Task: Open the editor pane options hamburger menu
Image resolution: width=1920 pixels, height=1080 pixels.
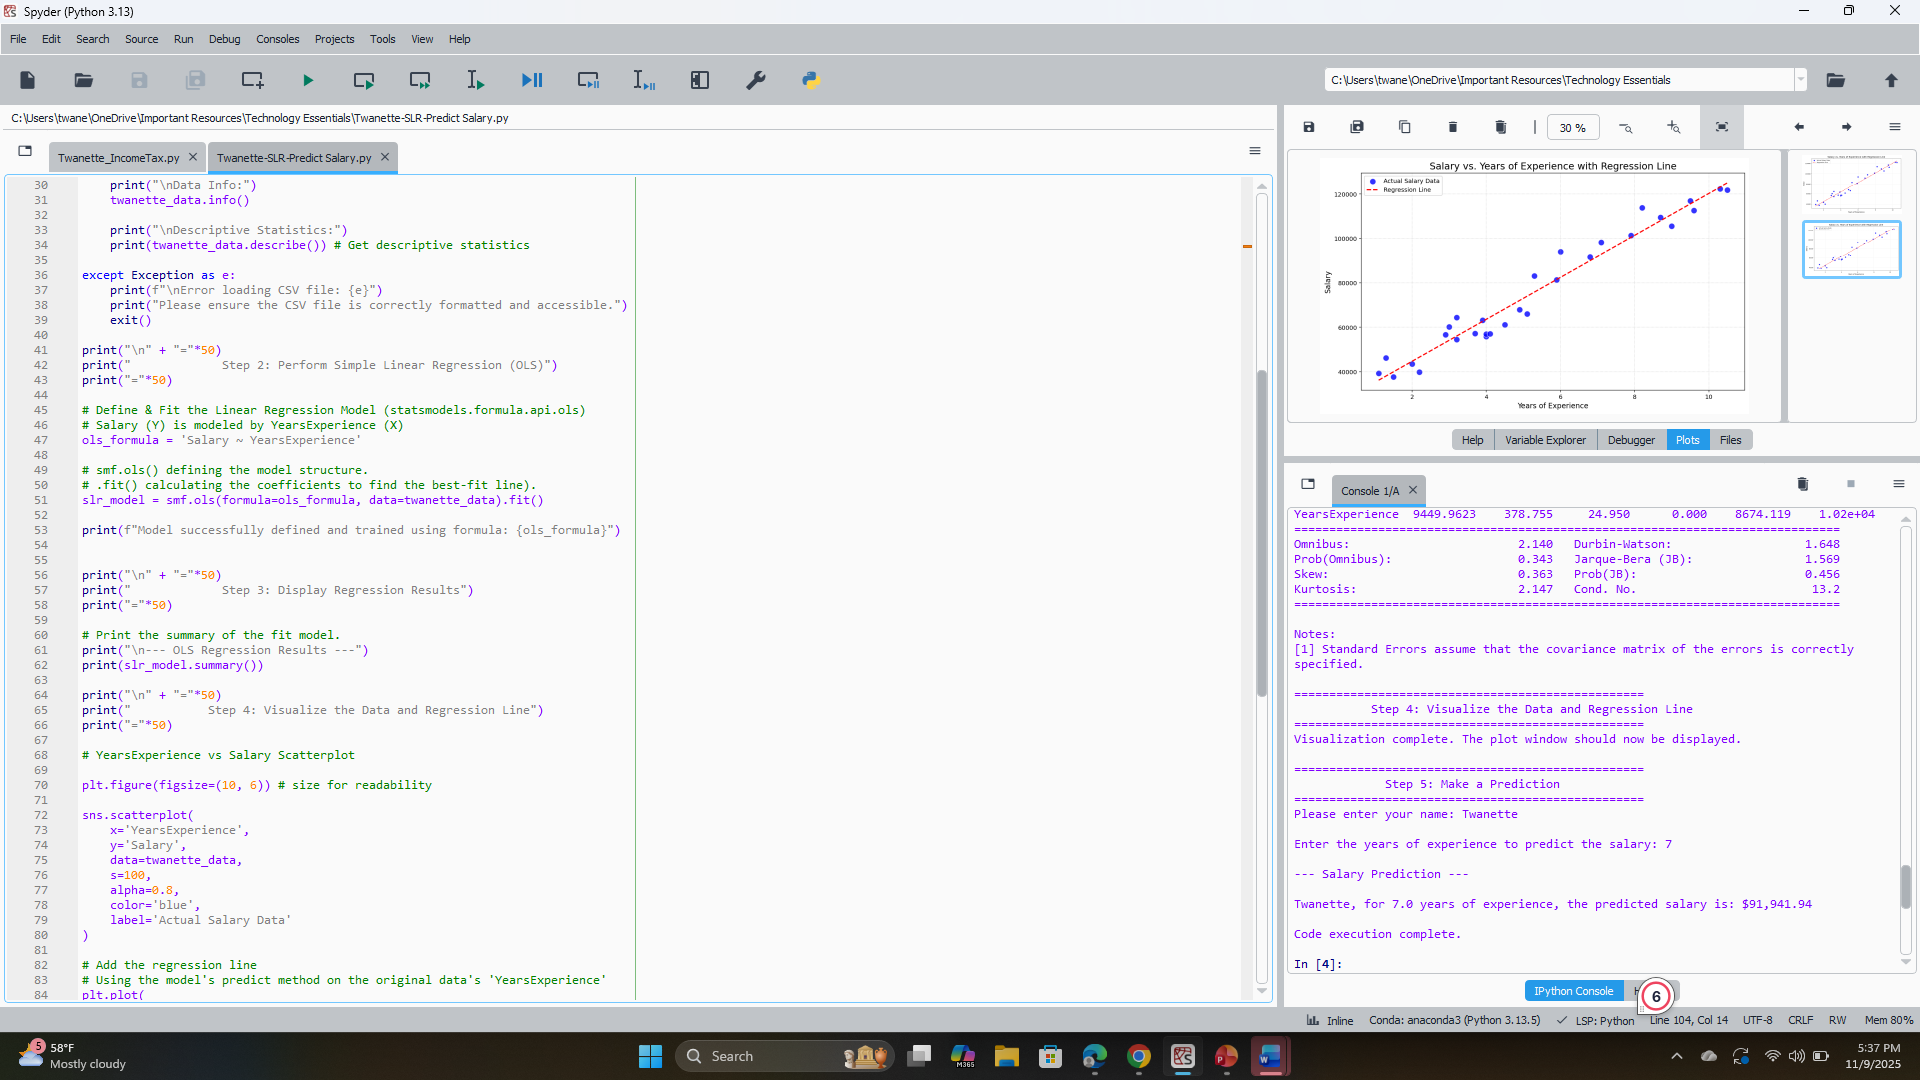Action: pos(1255,151)
